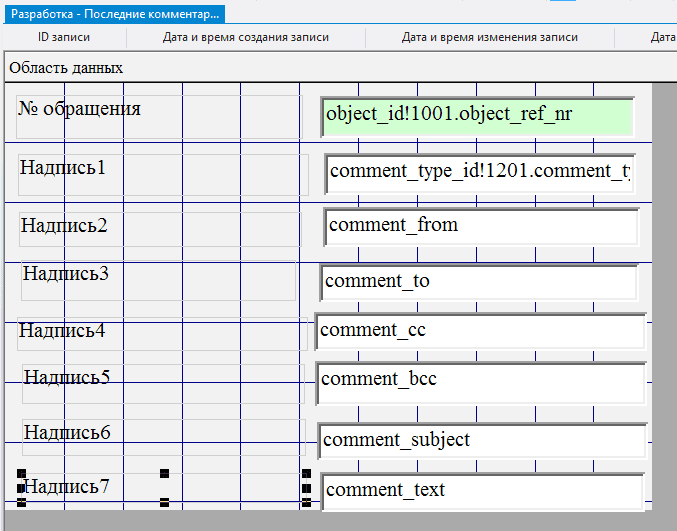Select the comment_cc field
Screen dimensions: 677x531
pyautogui.click(x=480, y=330)
